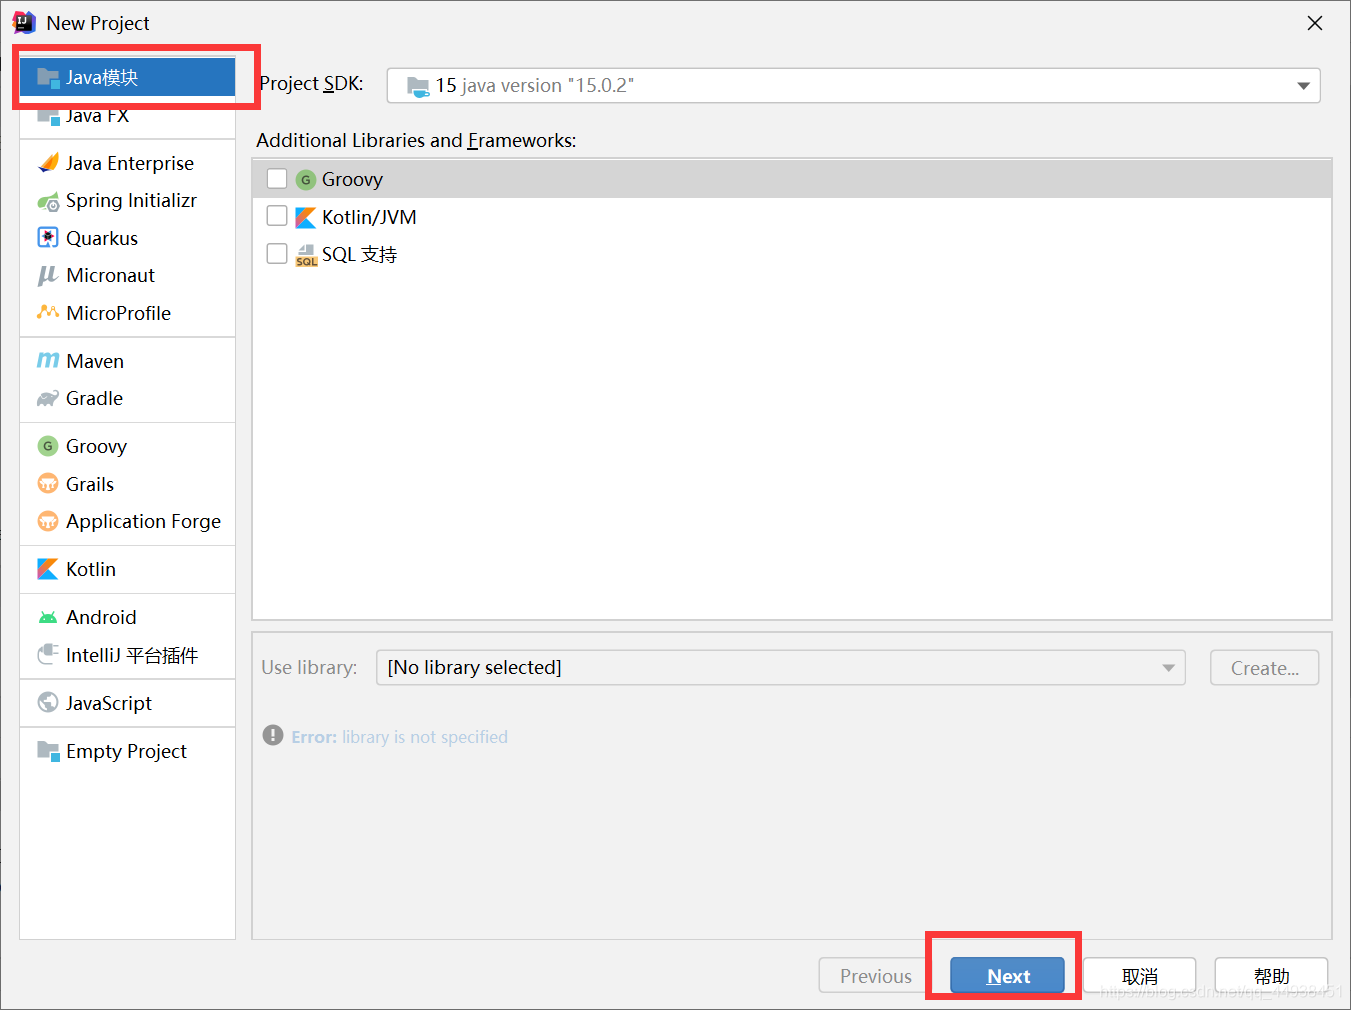The width and height of the screenshot is (1351, 1010).
Task: Select Quarkus project type
Action: pos(128,238)
